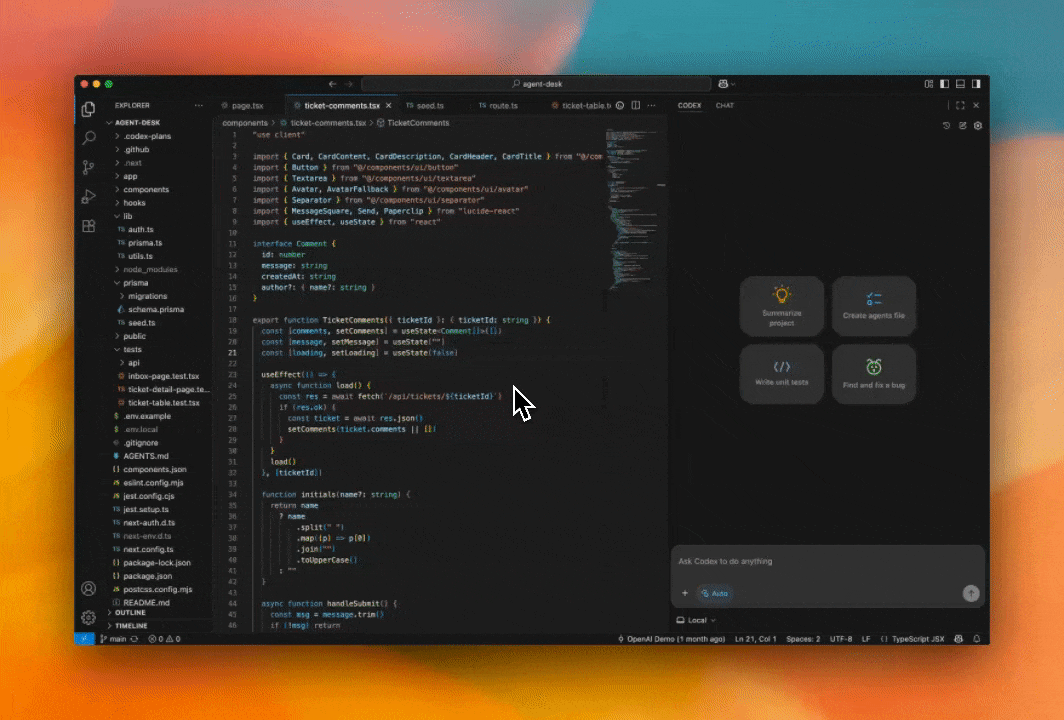
Task: Open the Source Control view
Action: pyautogui.click(x=89, y=167)
